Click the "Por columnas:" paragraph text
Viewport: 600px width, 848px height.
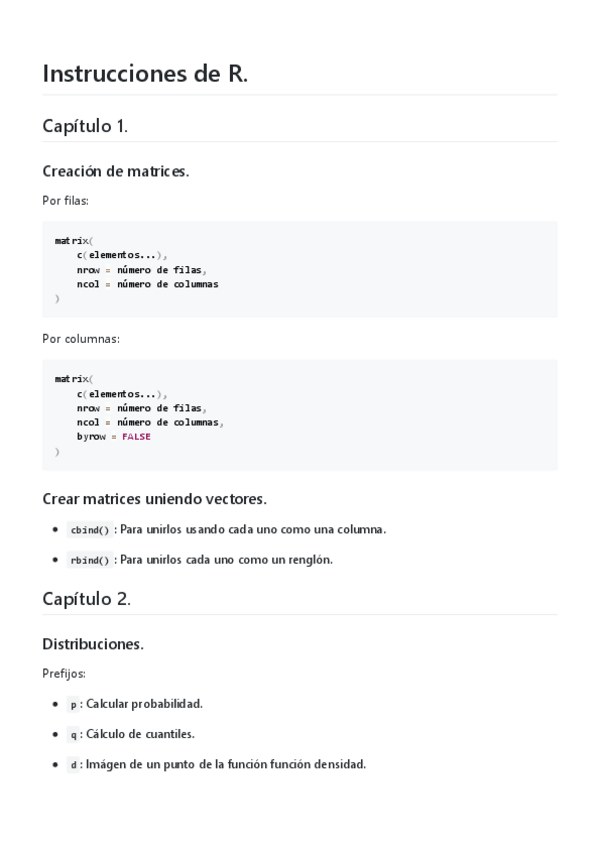click(81, 339)
